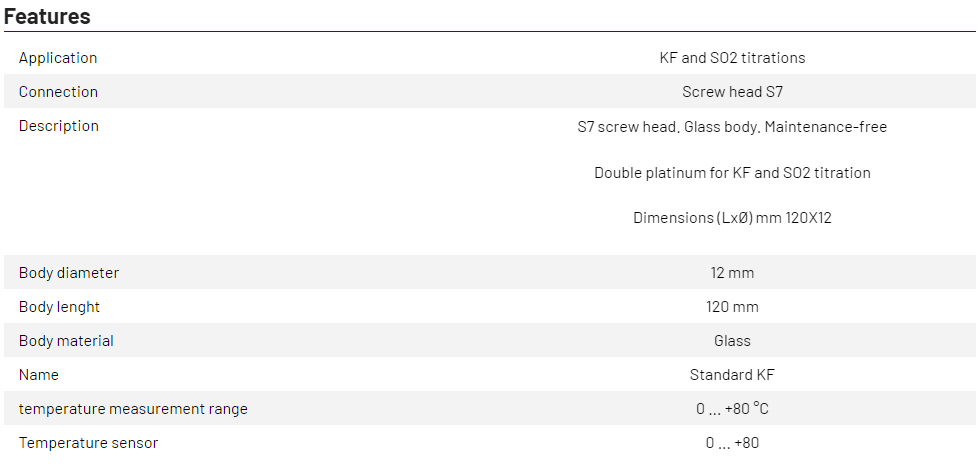Click the Body material value 'Glass'
The image size is (979, 468).
pos(732,341)
